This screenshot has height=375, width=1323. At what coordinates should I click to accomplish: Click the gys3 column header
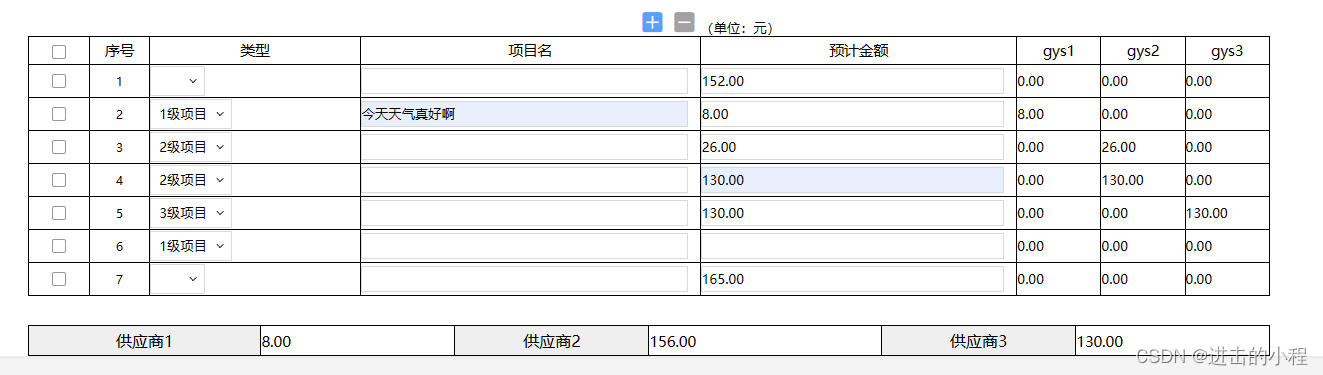[x=1227, y=51]
